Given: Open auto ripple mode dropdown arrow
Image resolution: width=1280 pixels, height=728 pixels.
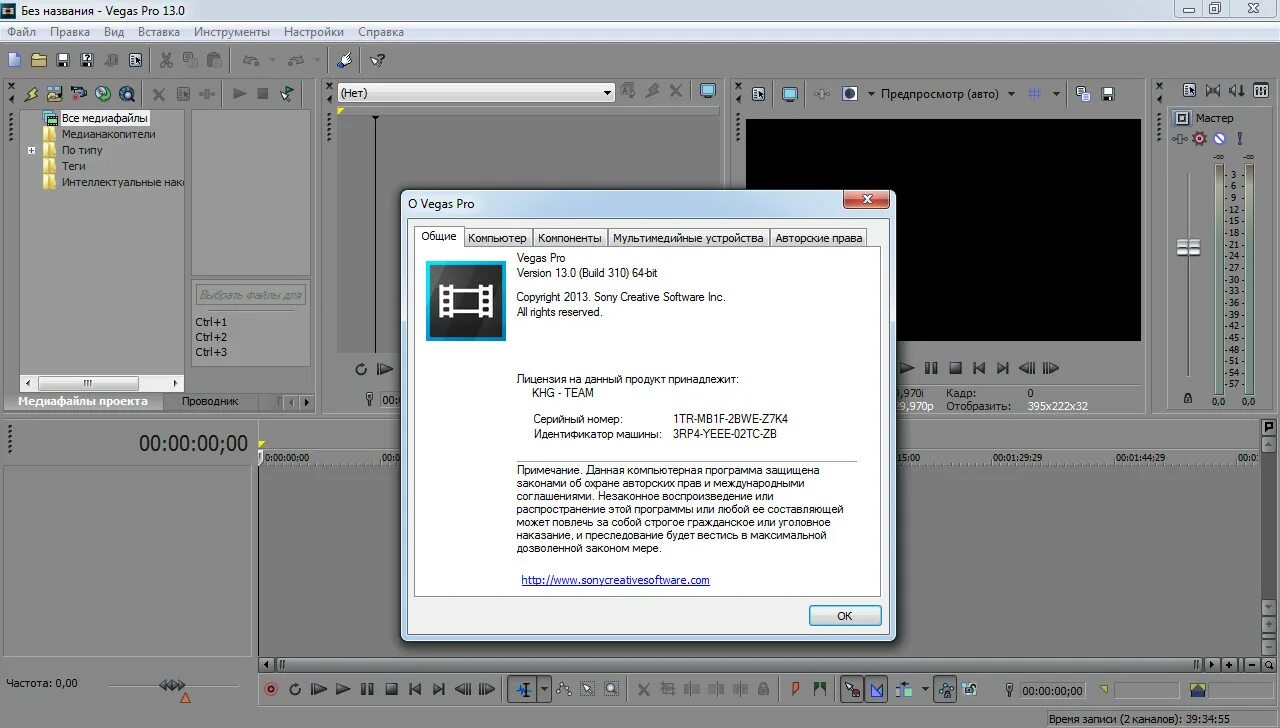Looking at the screenshot, I should [925, 690].
